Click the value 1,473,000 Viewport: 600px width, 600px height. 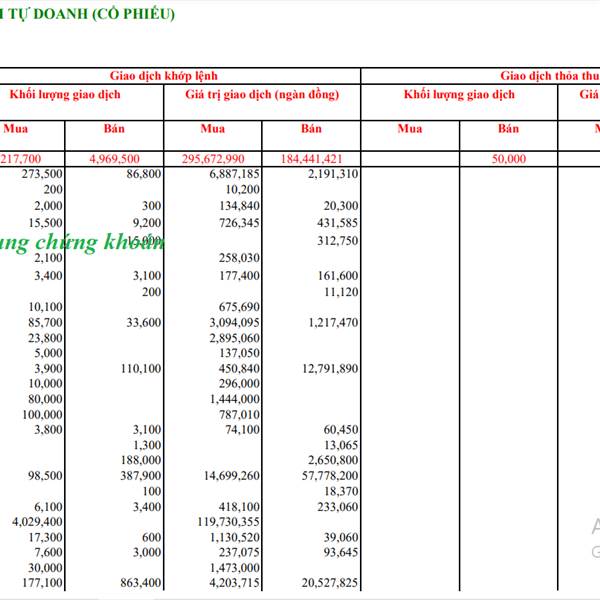(x=234, y=568)
